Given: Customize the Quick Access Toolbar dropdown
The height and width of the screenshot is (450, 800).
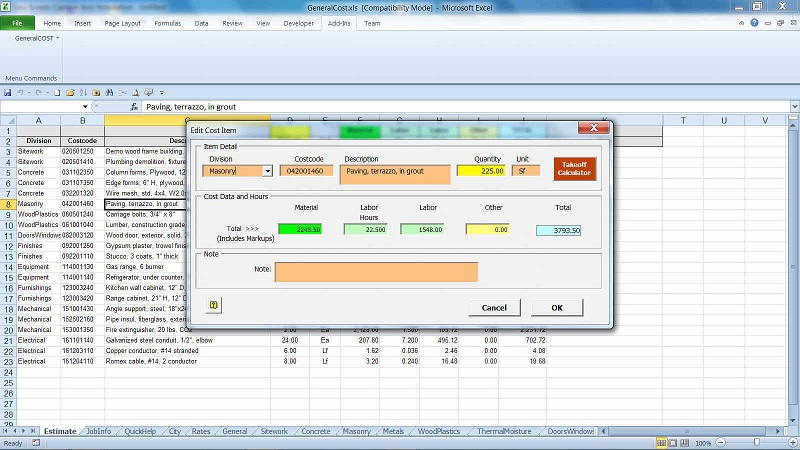Looking at the screenshot, I should coord(162,92).
